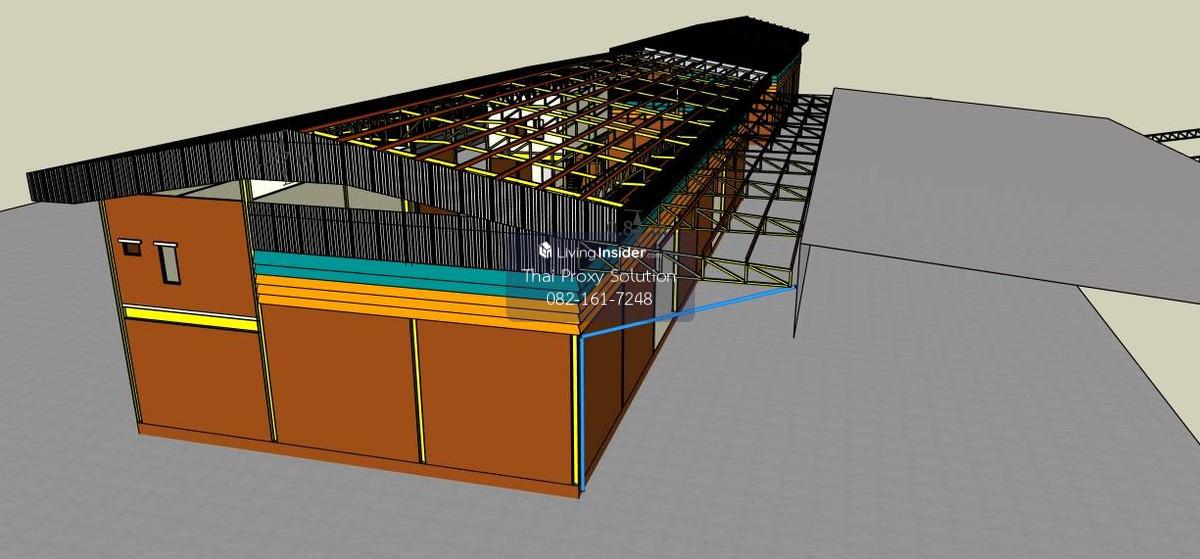Select the yellow horizontal band on left wall
This screenshot has height=559, width=1200.
pyautogui.click(x=190, y=318)
